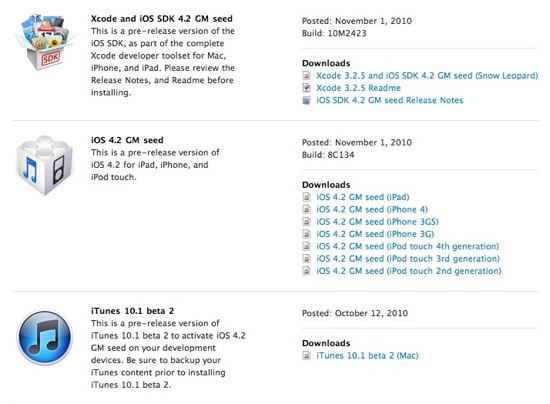Download iOS 4.2 GM seed (iPad)
This screenshot has height=404, width=550.
[x=363, y=197]
